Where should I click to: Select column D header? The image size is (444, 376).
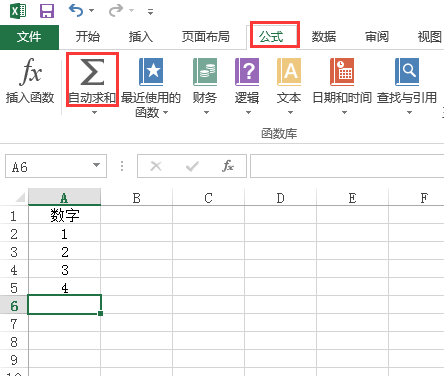point(281,197)
